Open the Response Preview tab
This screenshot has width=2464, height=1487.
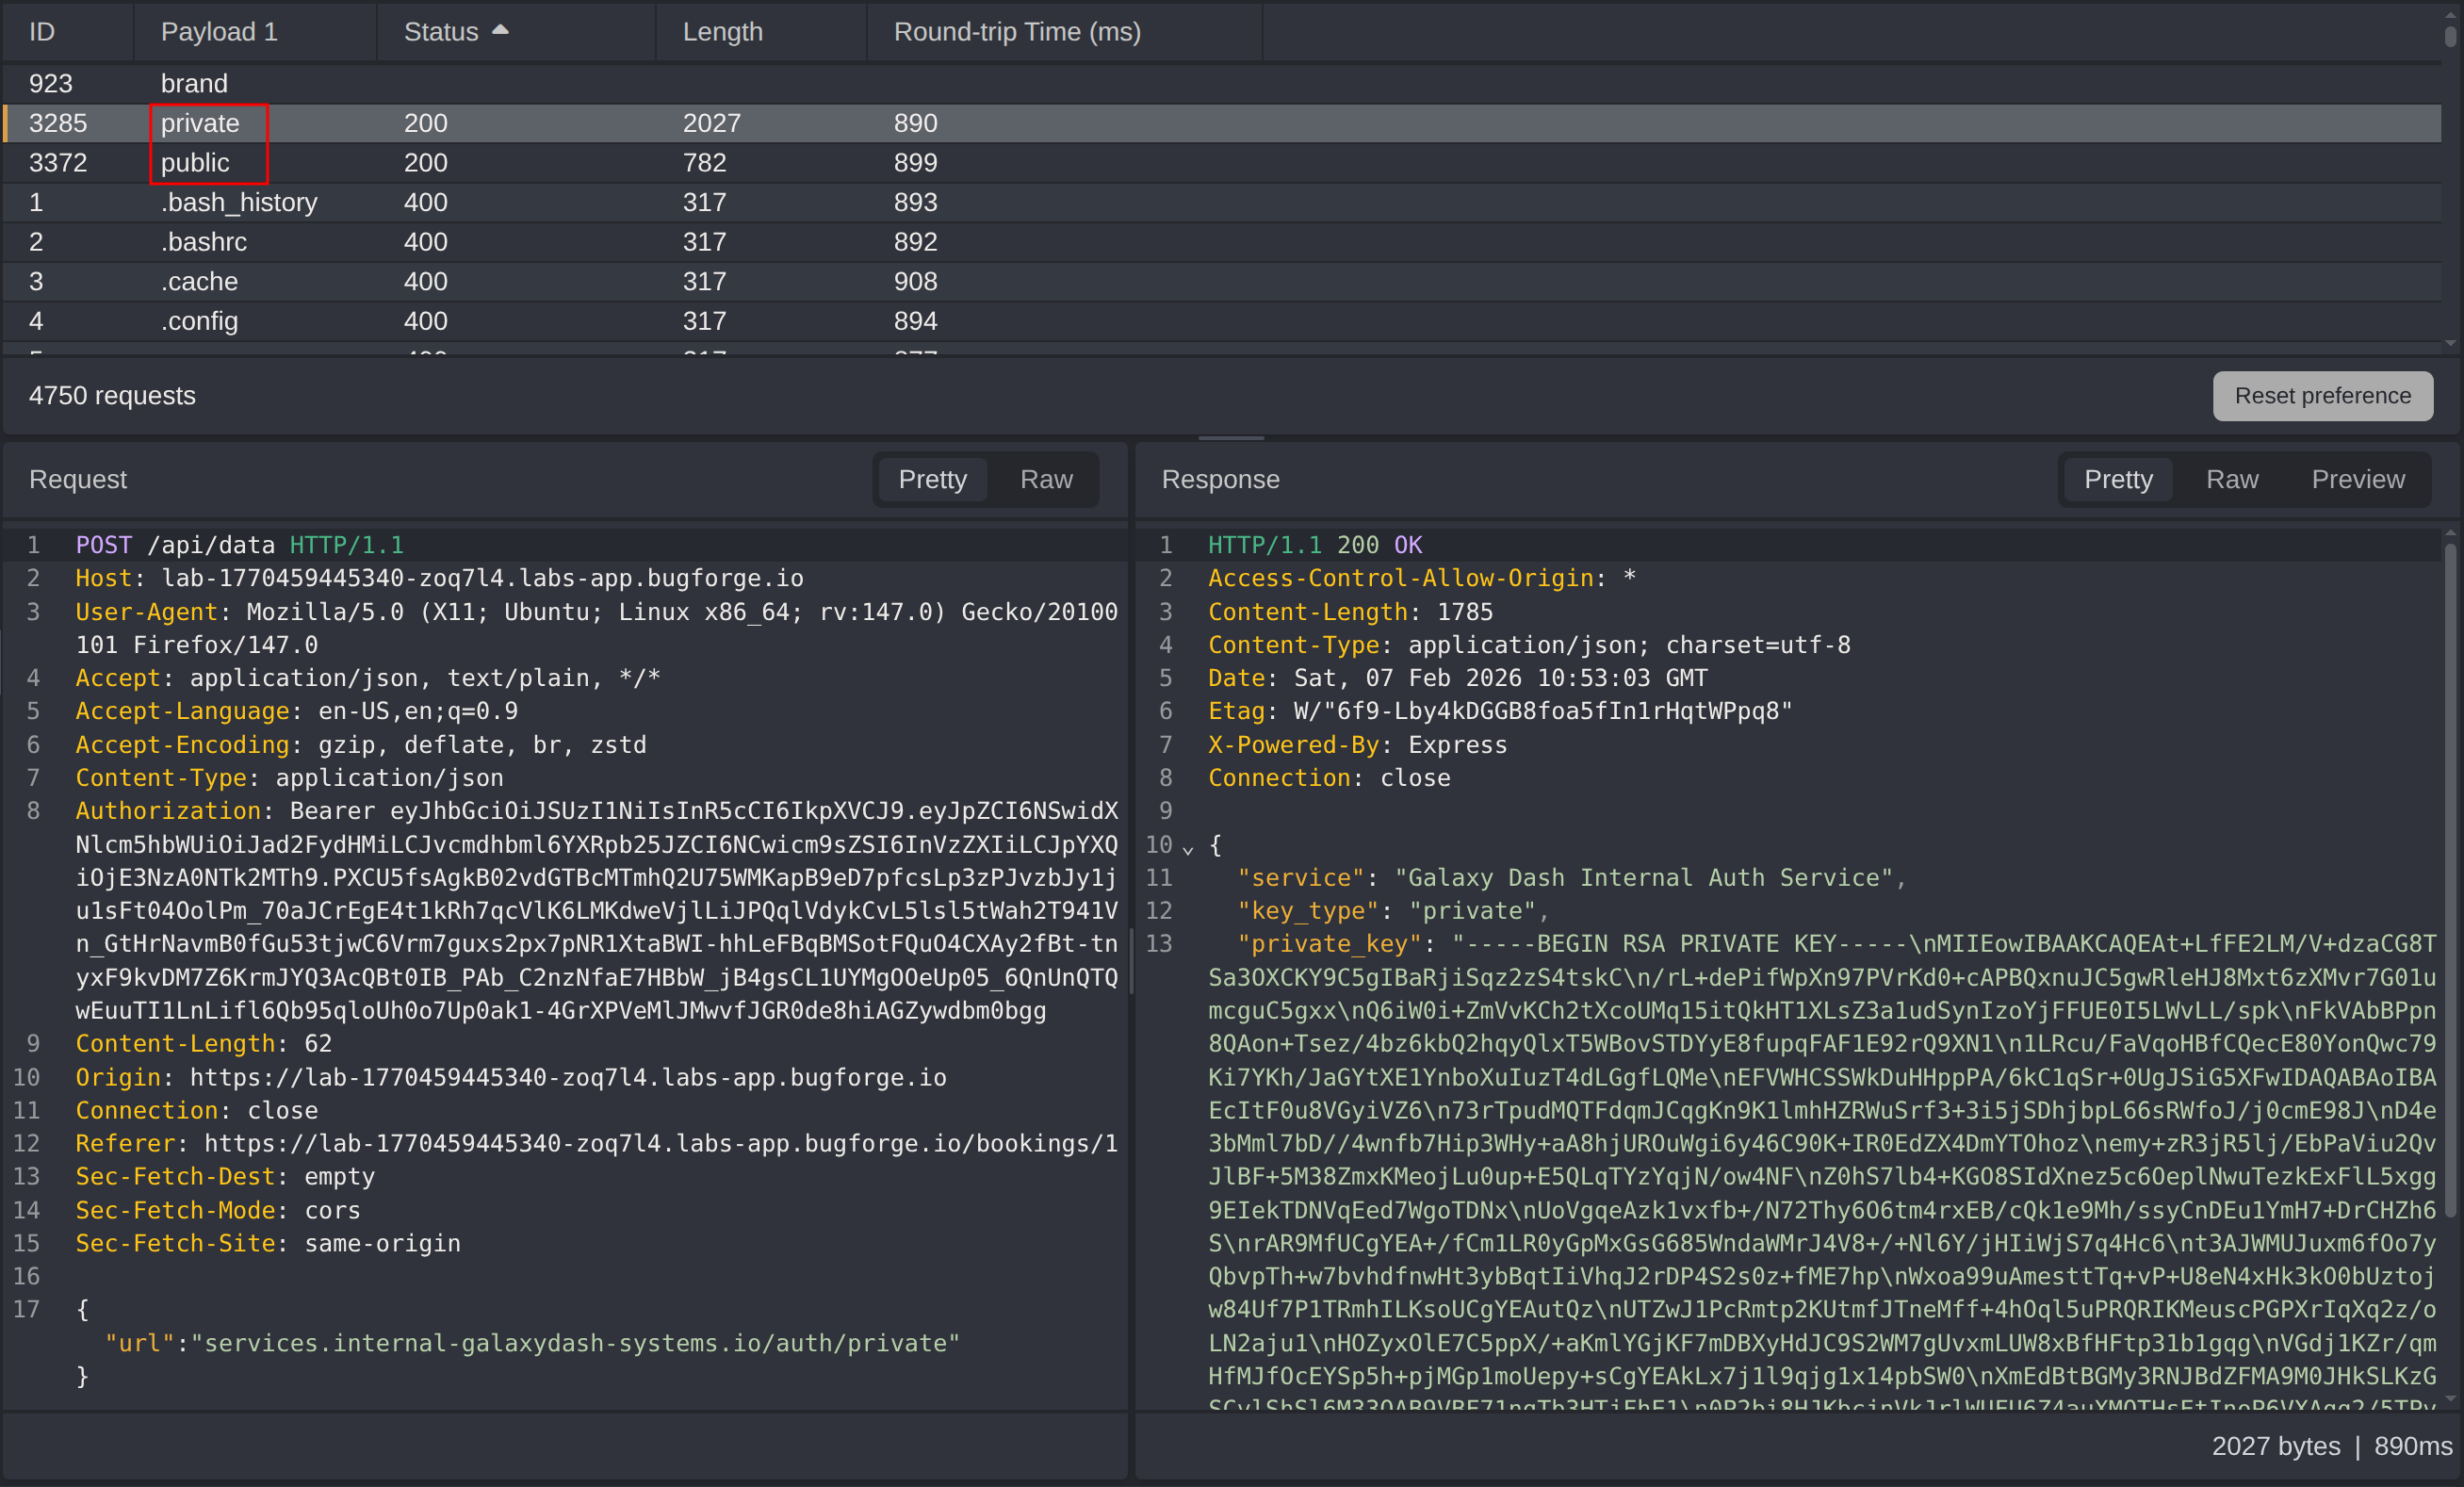2357,480
